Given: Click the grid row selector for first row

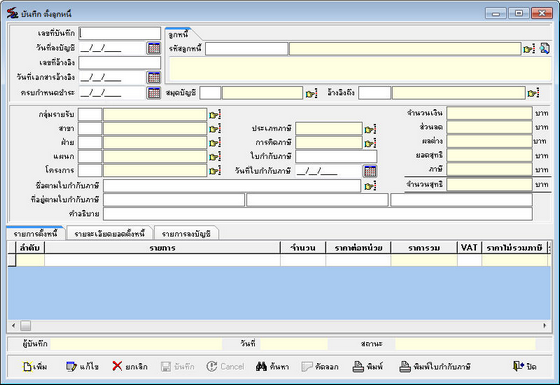Looking at the screenshot, I should click(x=12, y=260).
